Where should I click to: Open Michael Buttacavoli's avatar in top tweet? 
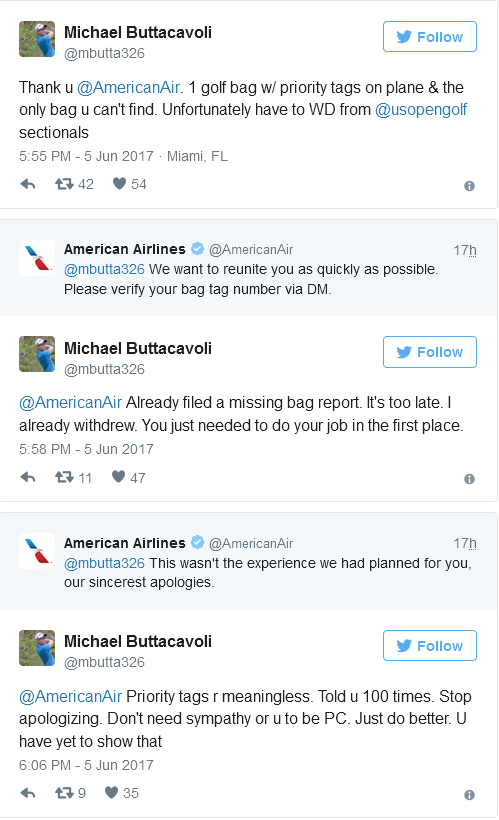pos(37,39)
